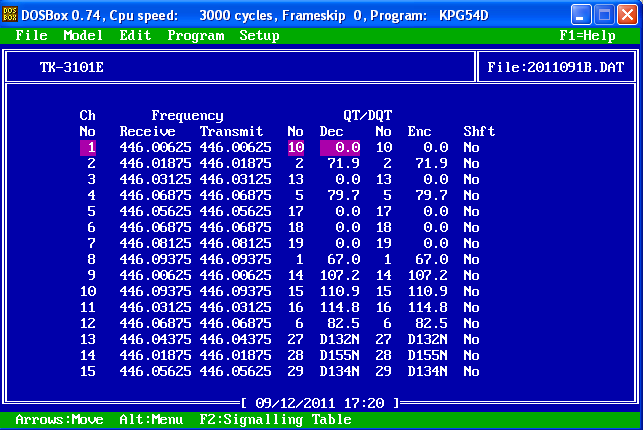Click the File:2011091B.DAT label

[556, 67]
